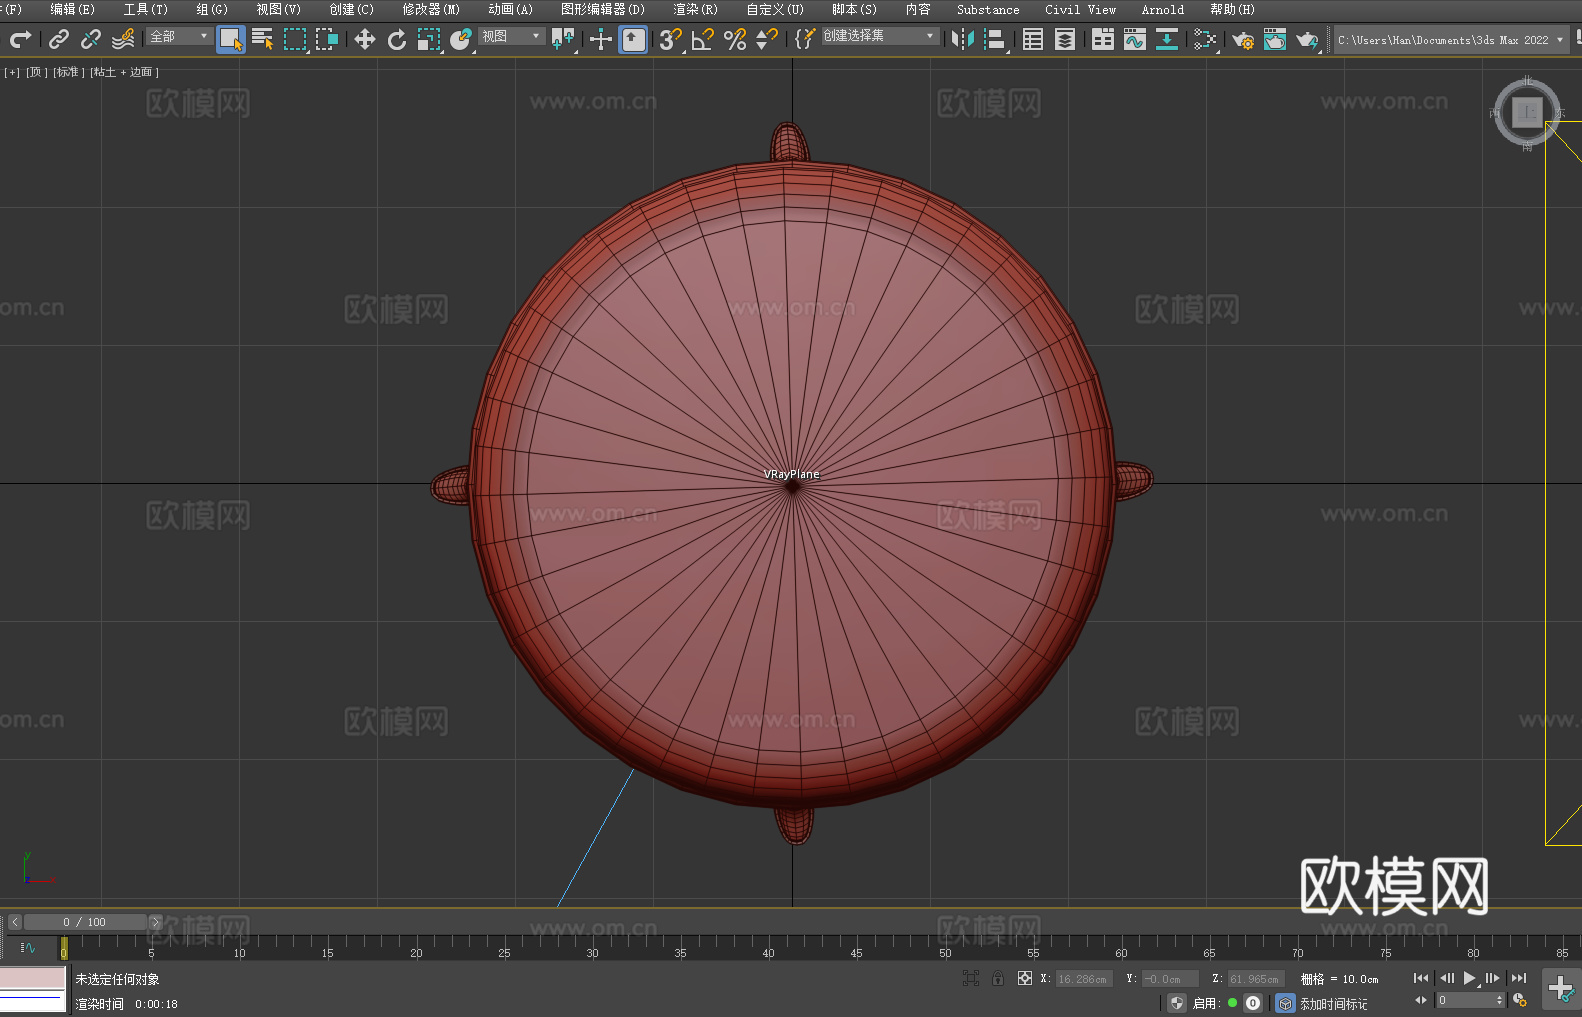The width and height of the screenshot is (1582, 1017).
Task: Click the Align tool icon
Action: [995, 39]
